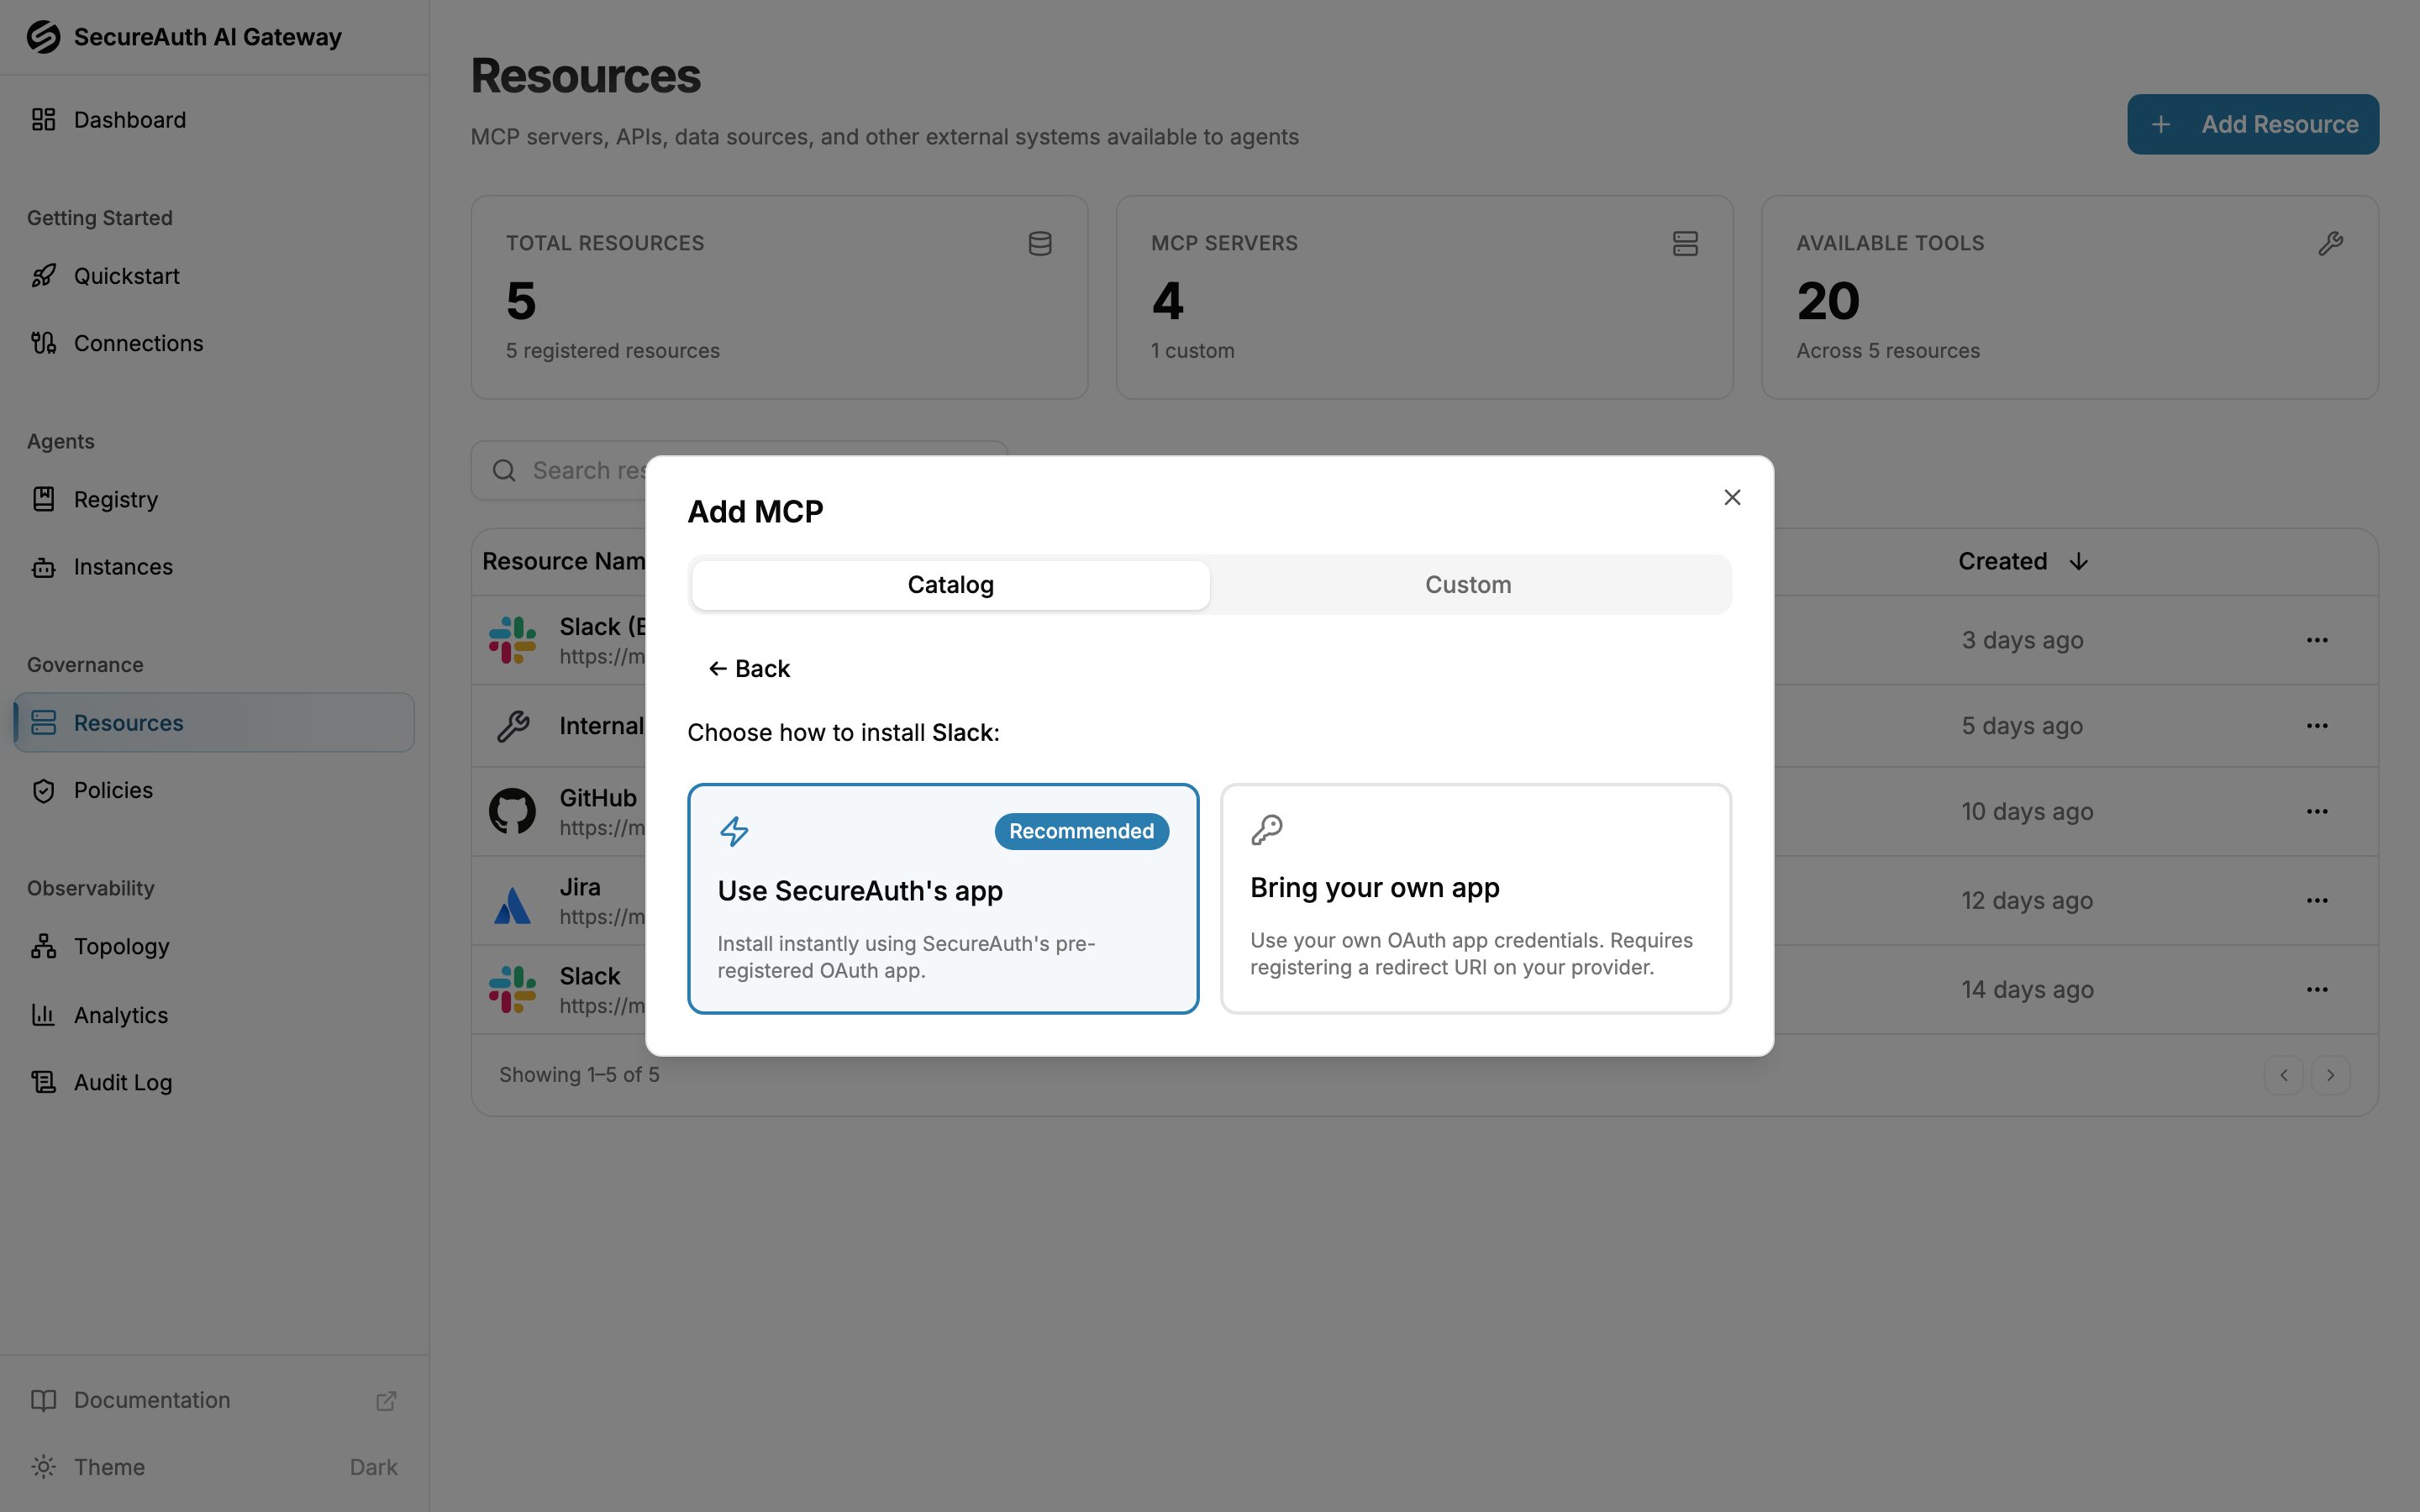
Task: Open Analytics page
Action: [214, 1015]
